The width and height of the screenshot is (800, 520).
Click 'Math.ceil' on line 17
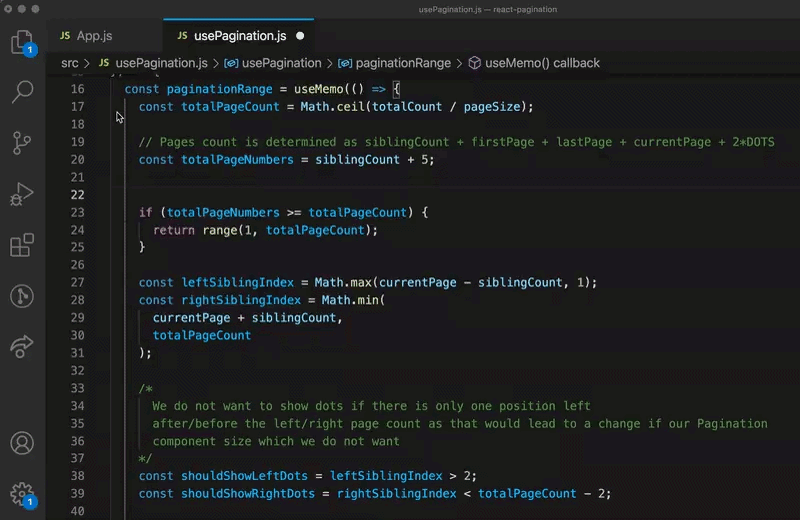click(x=334, y=107)
